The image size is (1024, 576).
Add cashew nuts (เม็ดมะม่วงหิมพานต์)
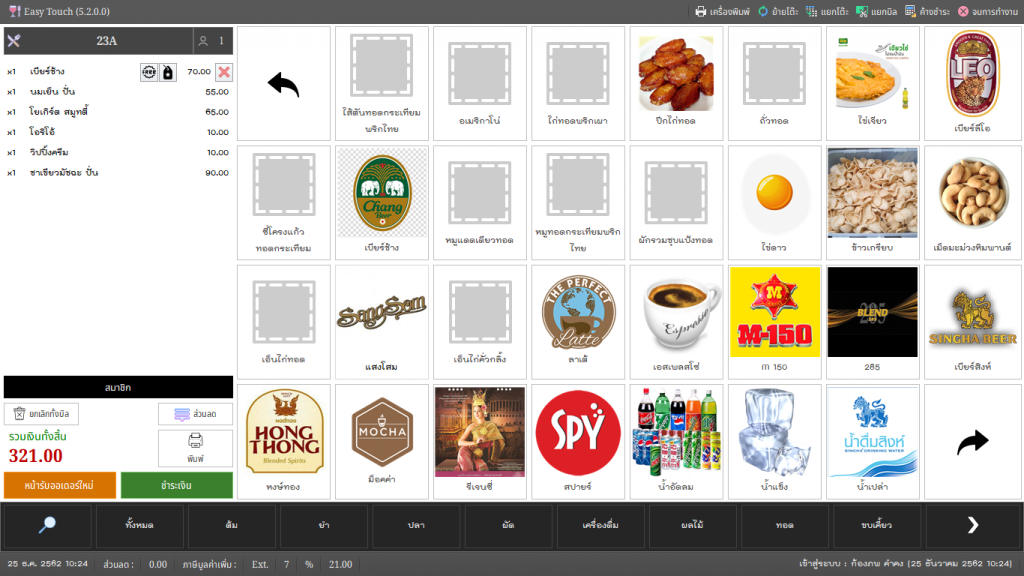(x=972, y=203)
